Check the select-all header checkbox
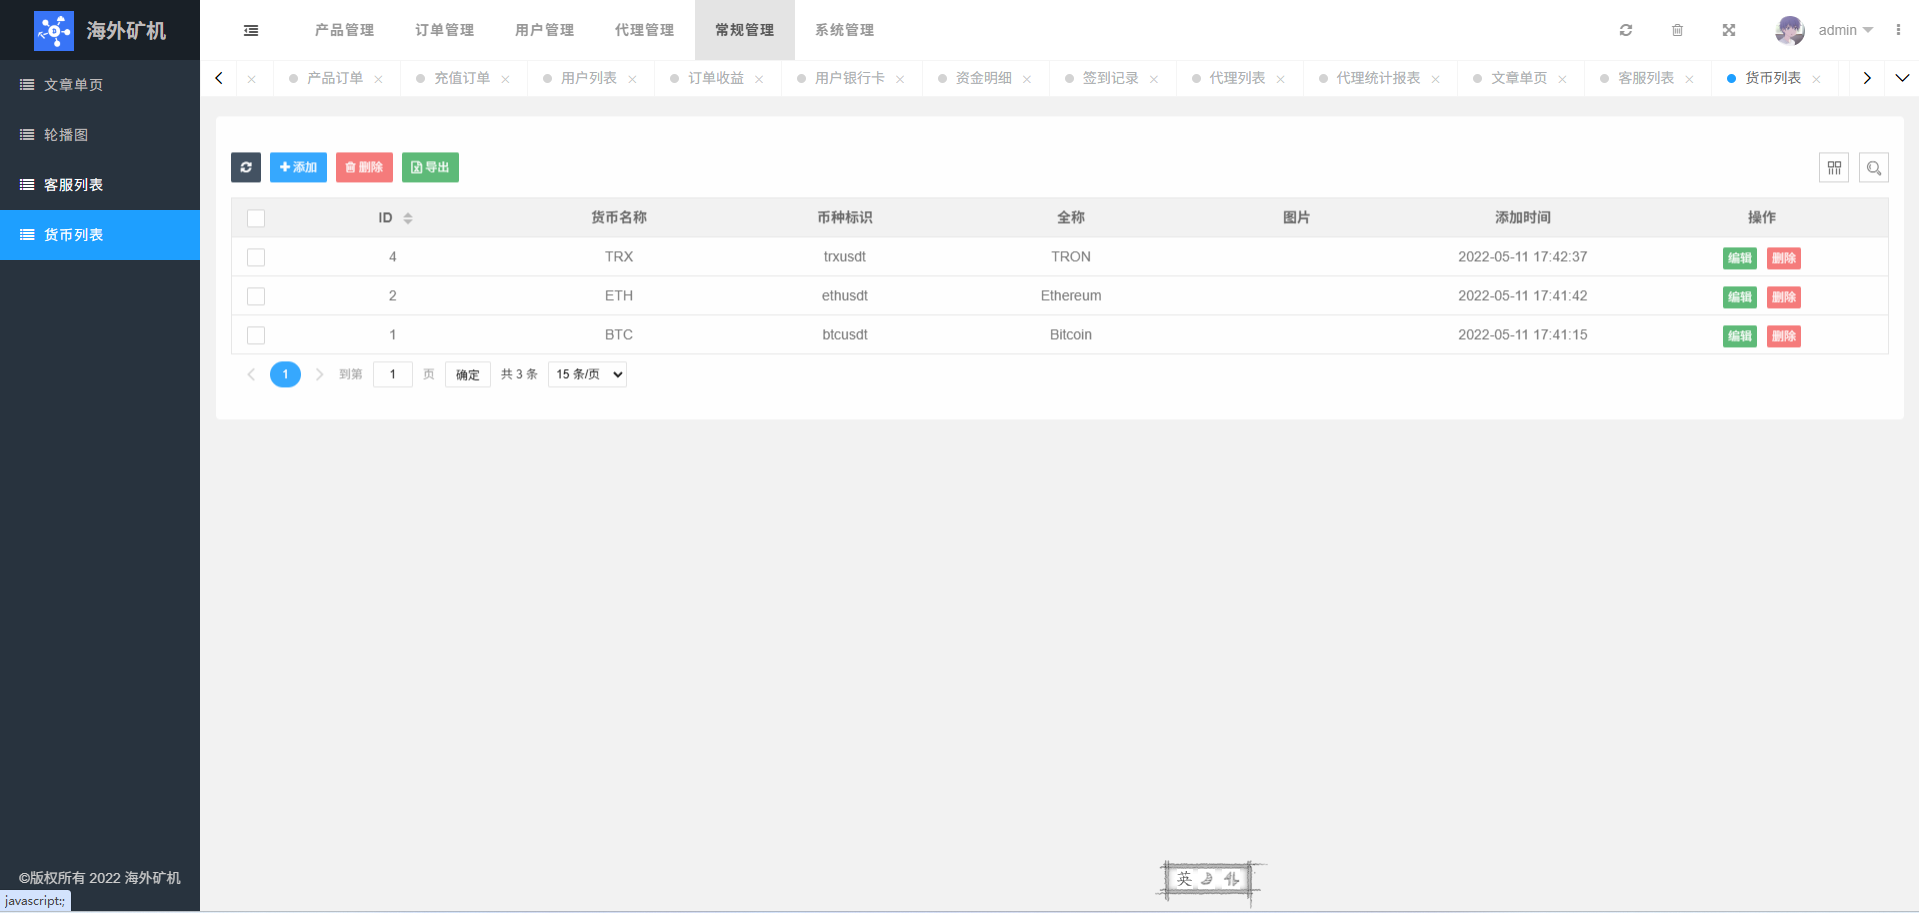The image size is (1919, 913). click(x=256, y=218)
